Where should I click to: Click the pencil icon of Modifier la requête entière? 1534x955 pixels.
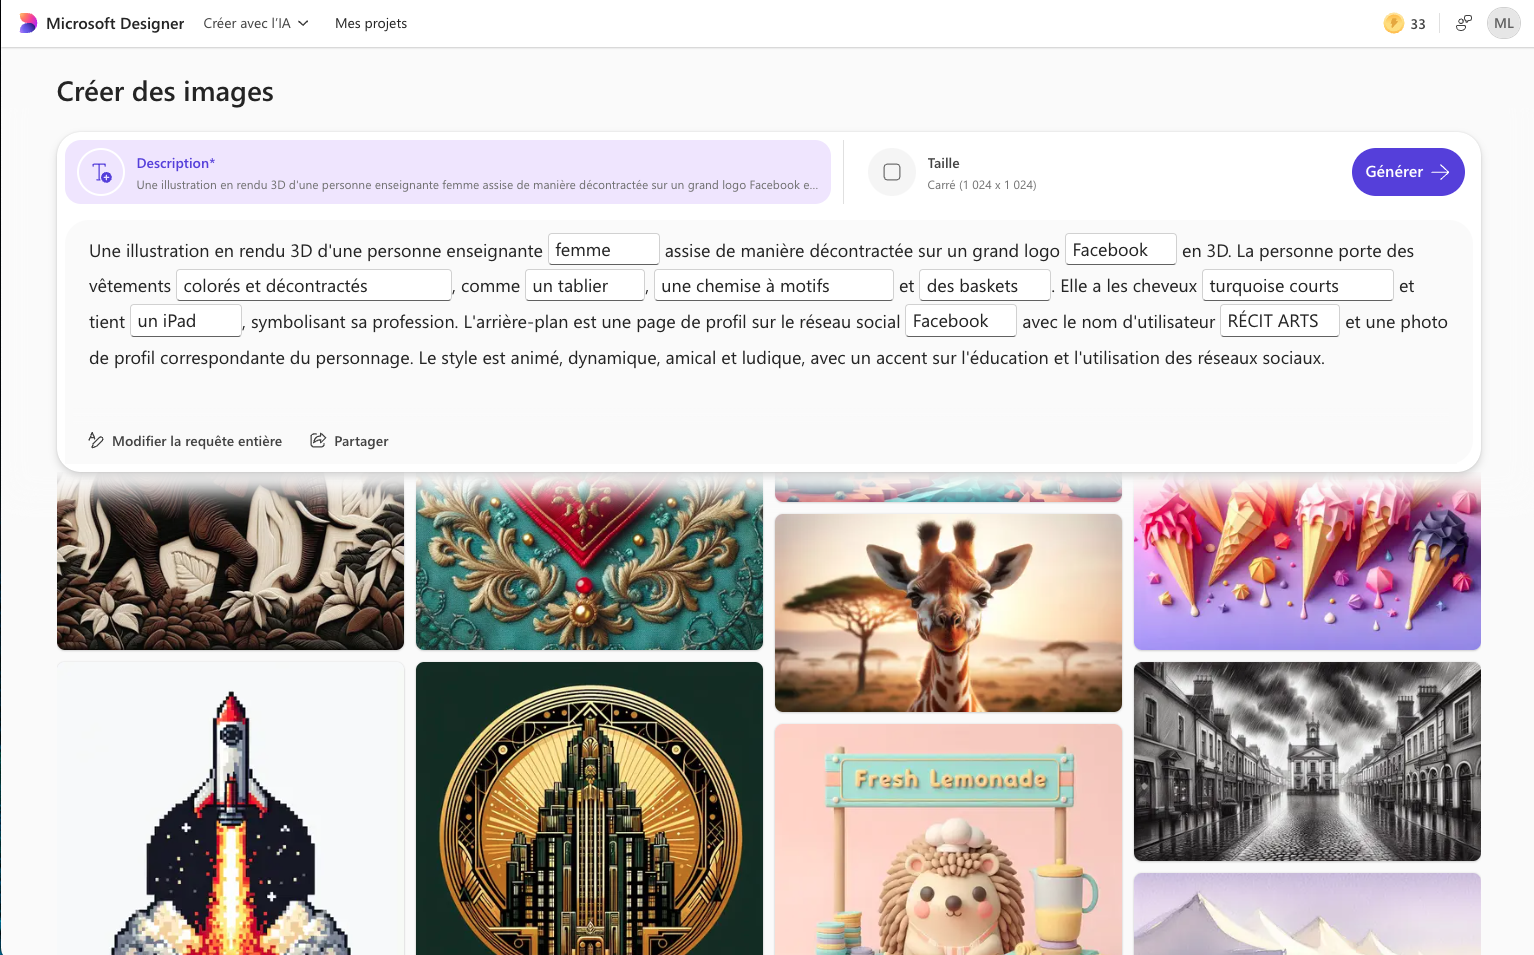pyautogui.click(x=96, y=440)
